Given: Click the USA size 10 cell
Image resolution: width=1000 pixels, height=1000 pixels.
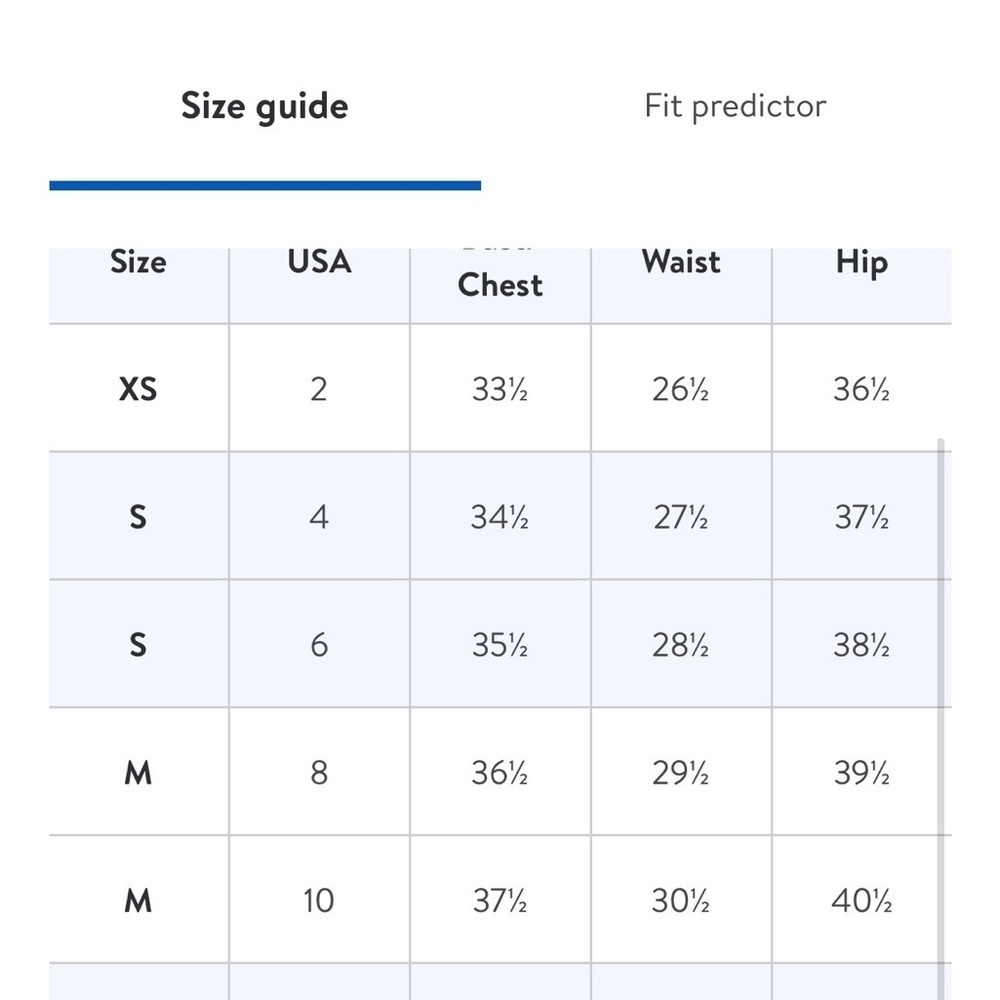Looking at the screenshot, I should [x=319, y=901].
